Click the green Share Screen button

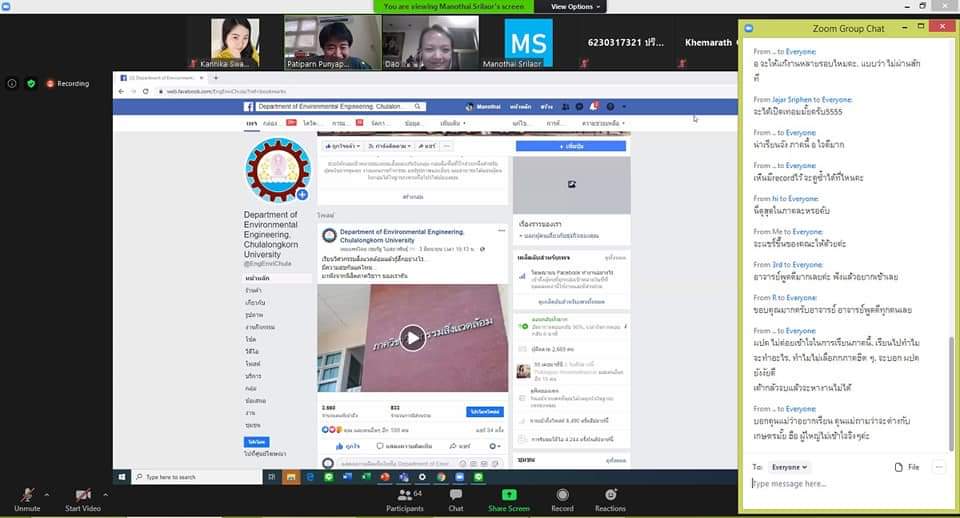509,500
